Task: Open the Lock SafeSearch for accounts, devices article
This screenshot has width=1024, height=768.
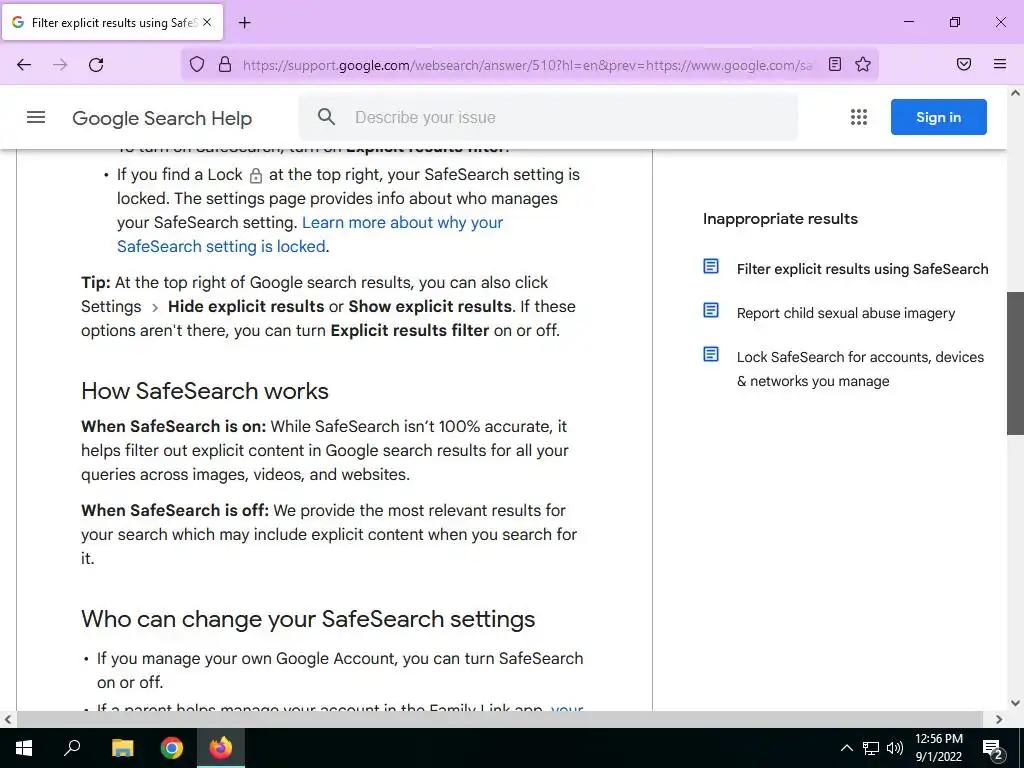Action: click(x=860, y=369)
